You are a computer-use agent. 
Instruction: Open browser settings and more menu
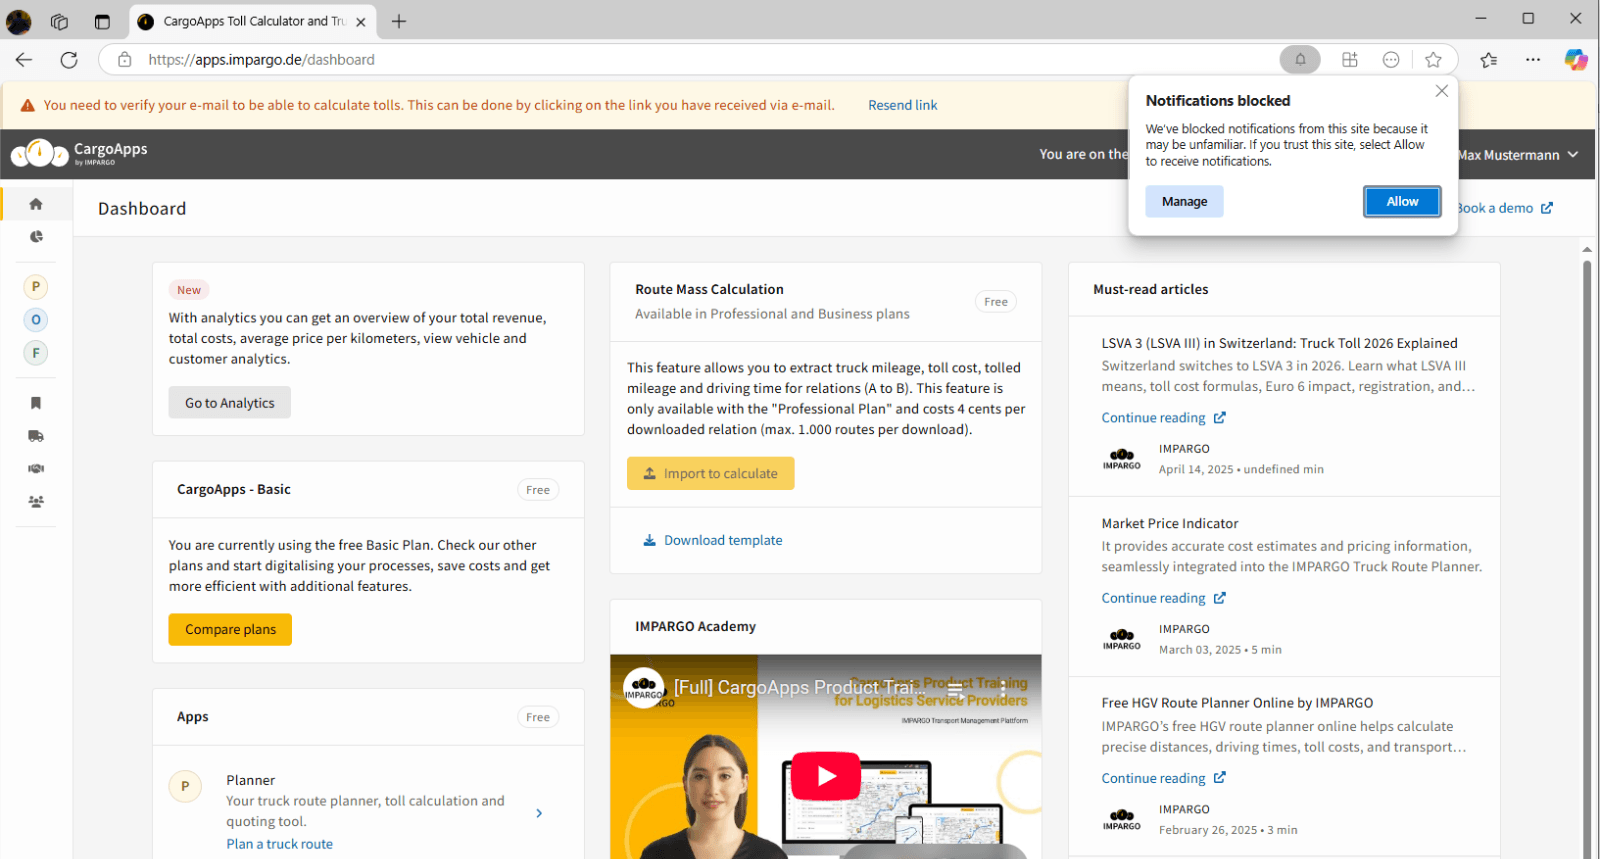point(1533,60)
